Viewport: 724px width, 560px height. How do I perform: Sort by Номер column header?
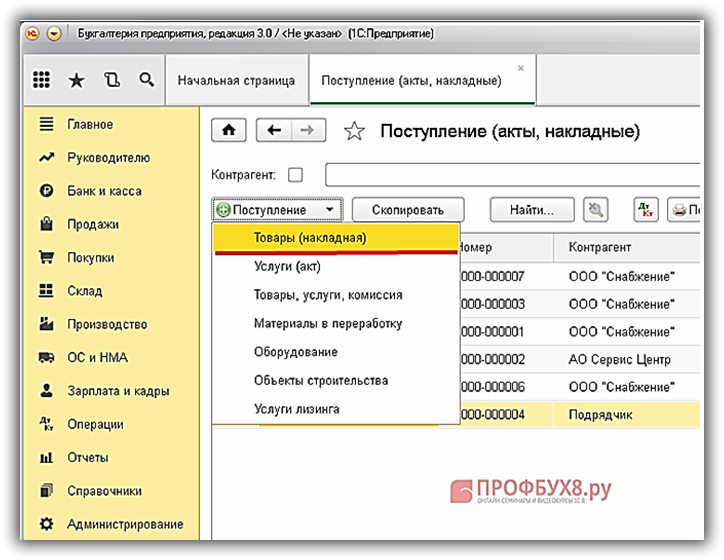click(507, 247)
